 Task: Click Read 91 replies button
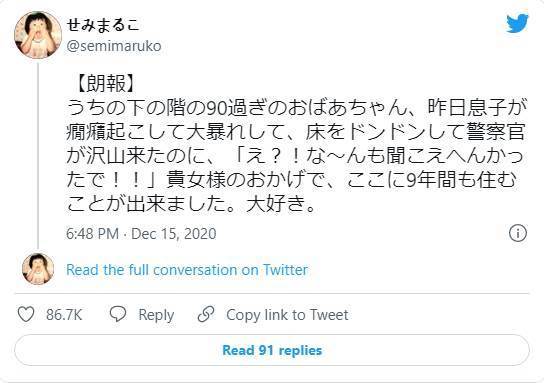point(272,350)
